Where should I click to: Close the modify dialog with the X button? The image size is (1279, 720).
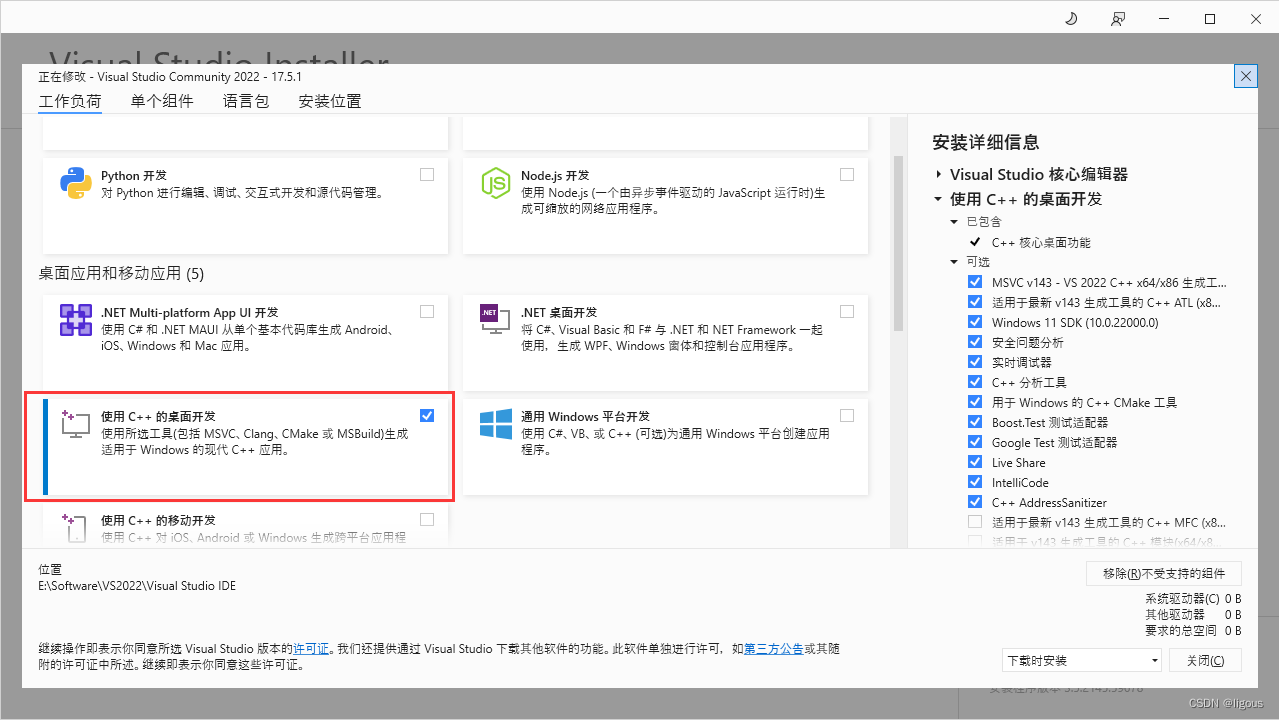pyautogui.click(x=1245, y=76)
